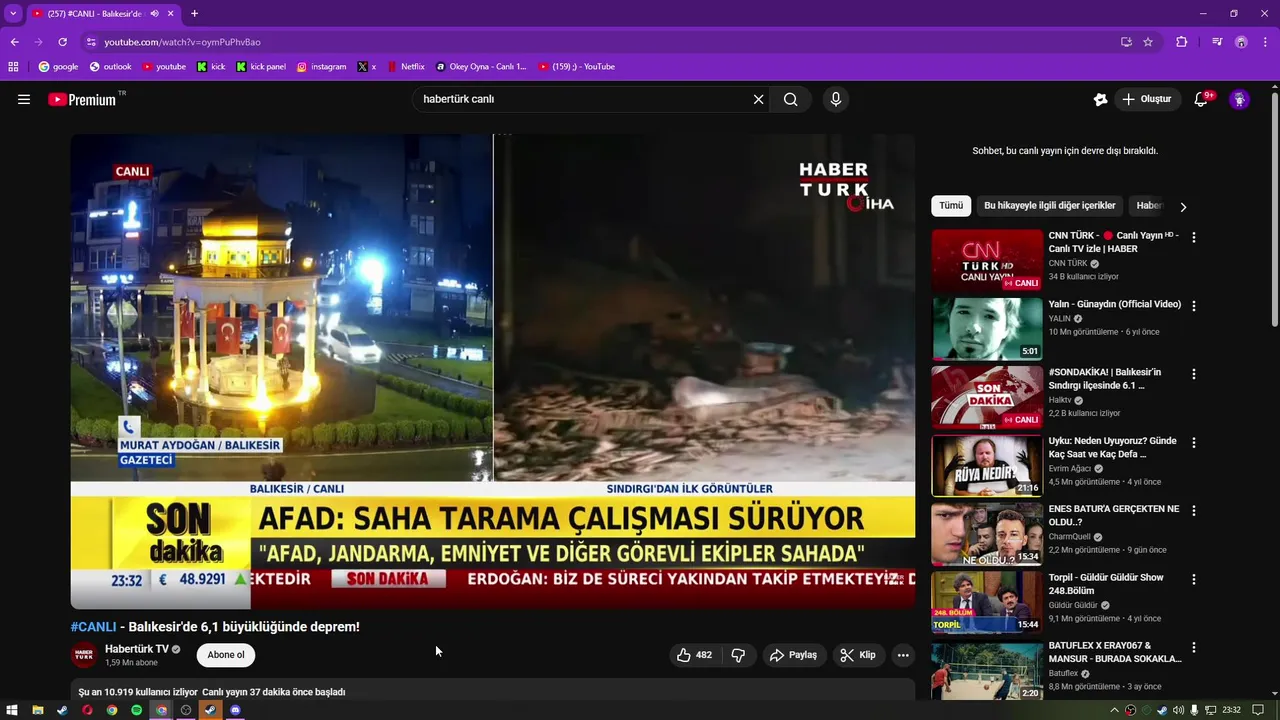Open options for CNN TÜRK video
The width and height of the screenshot is (1280, 720).
pyautogui.click(x=1193, y=238)
